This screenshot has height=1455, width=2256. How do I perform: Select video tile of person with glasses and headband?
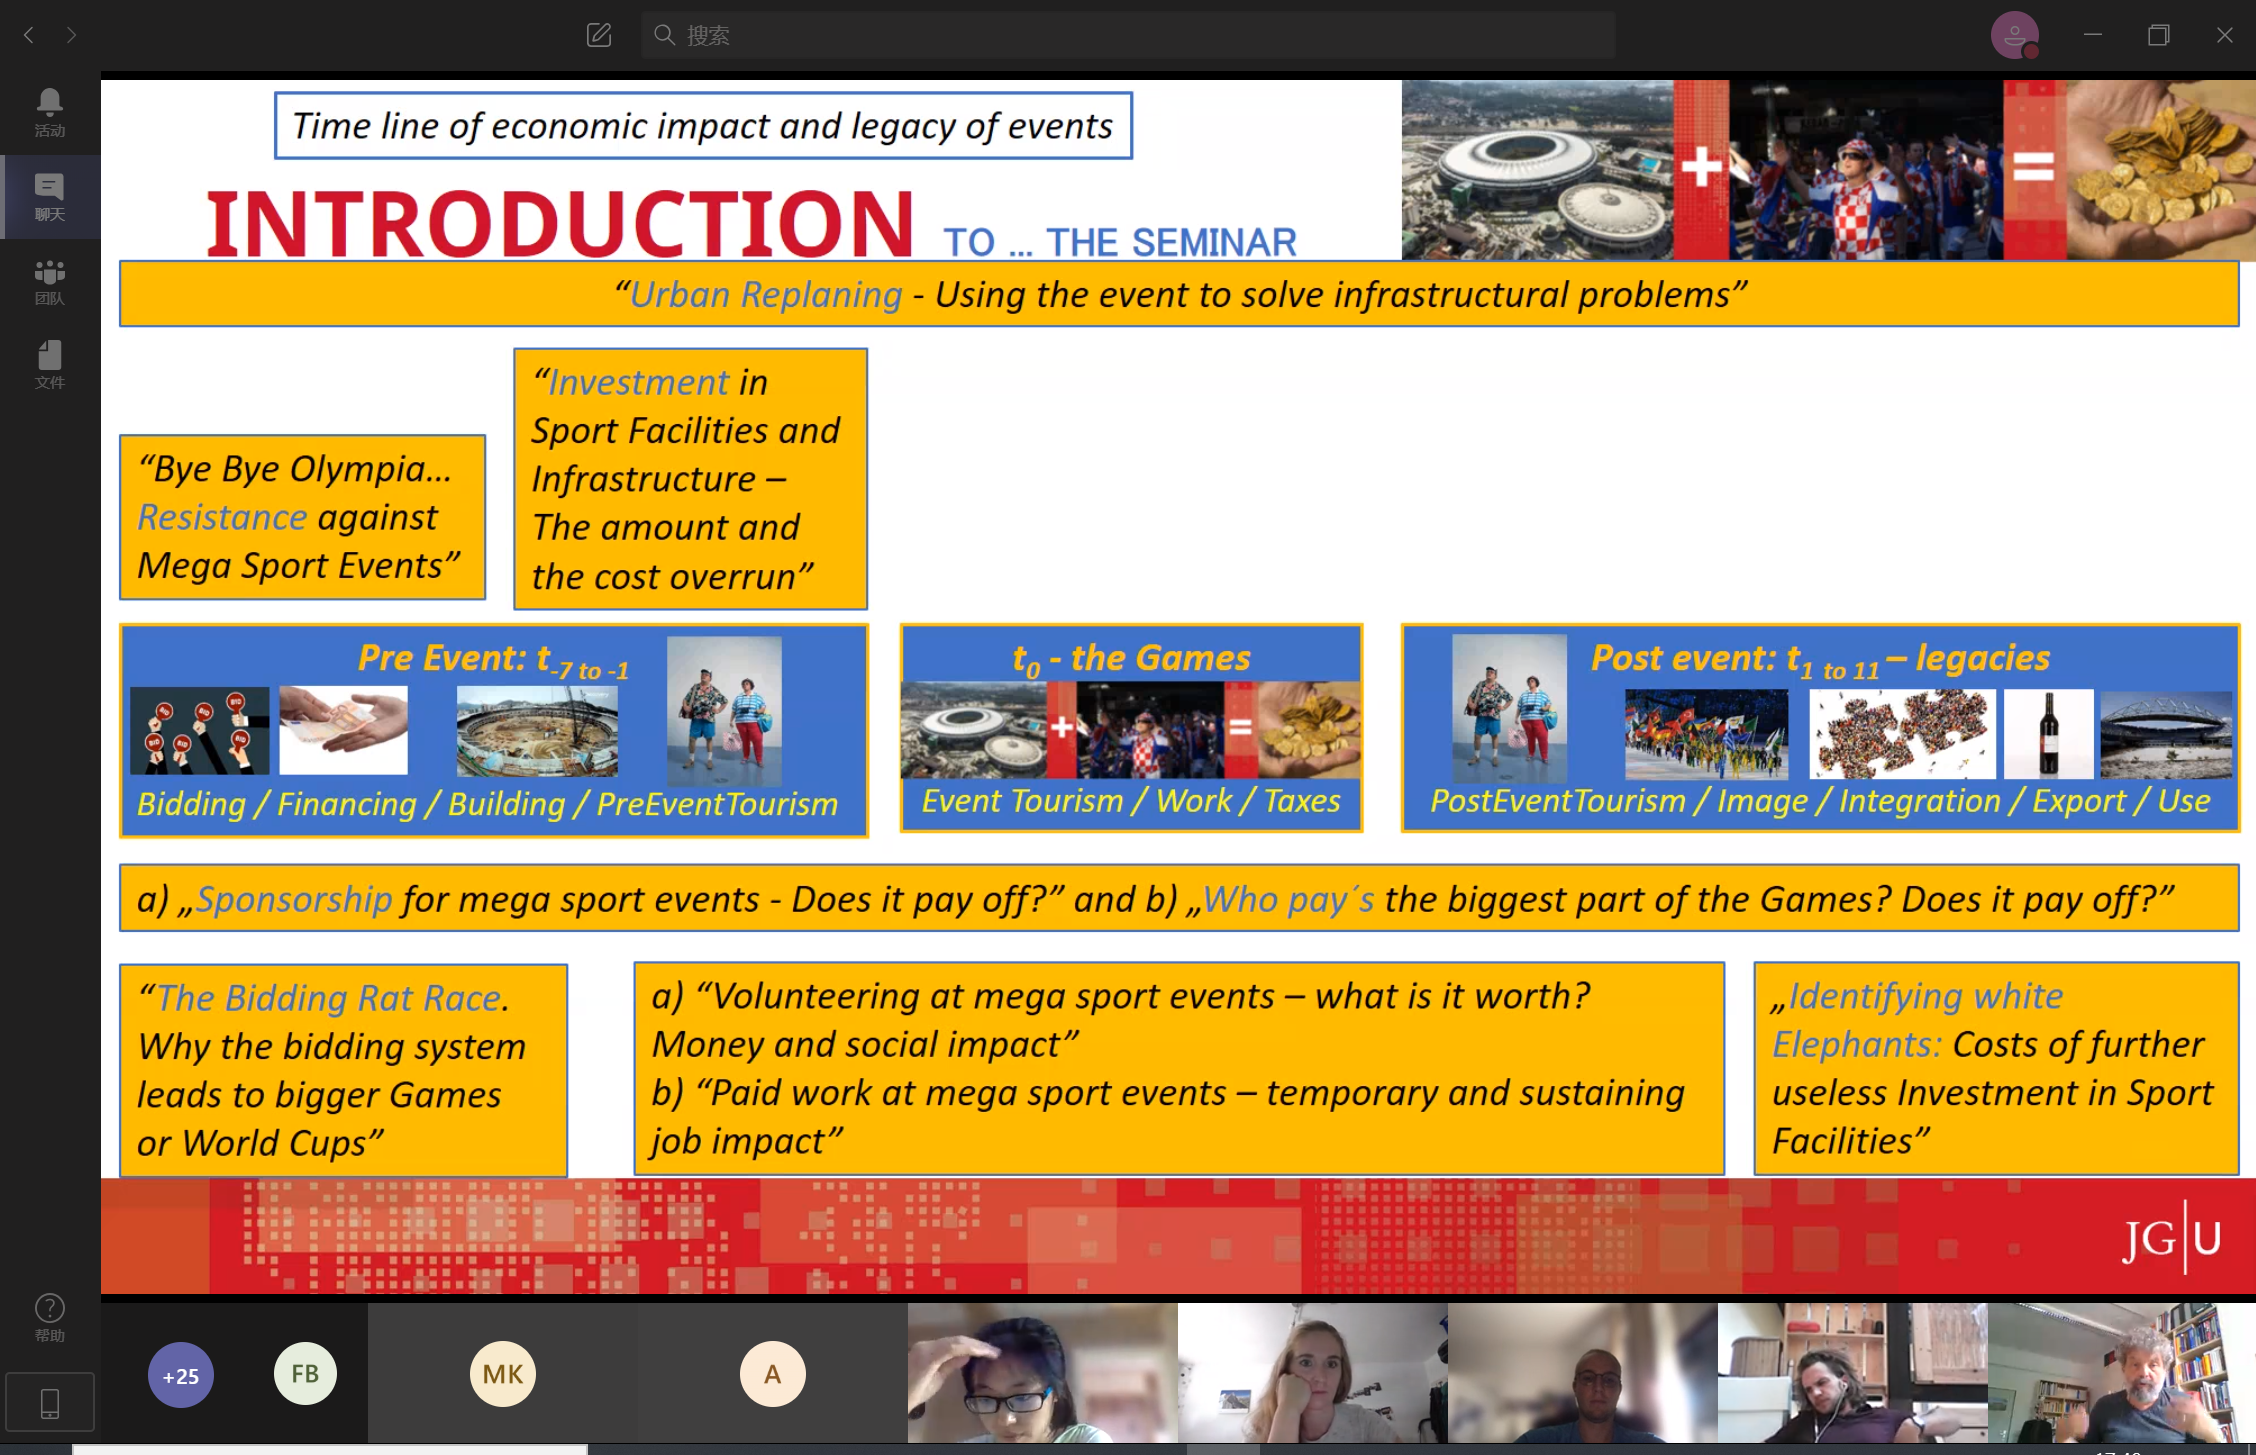tap(1043, 1372)
